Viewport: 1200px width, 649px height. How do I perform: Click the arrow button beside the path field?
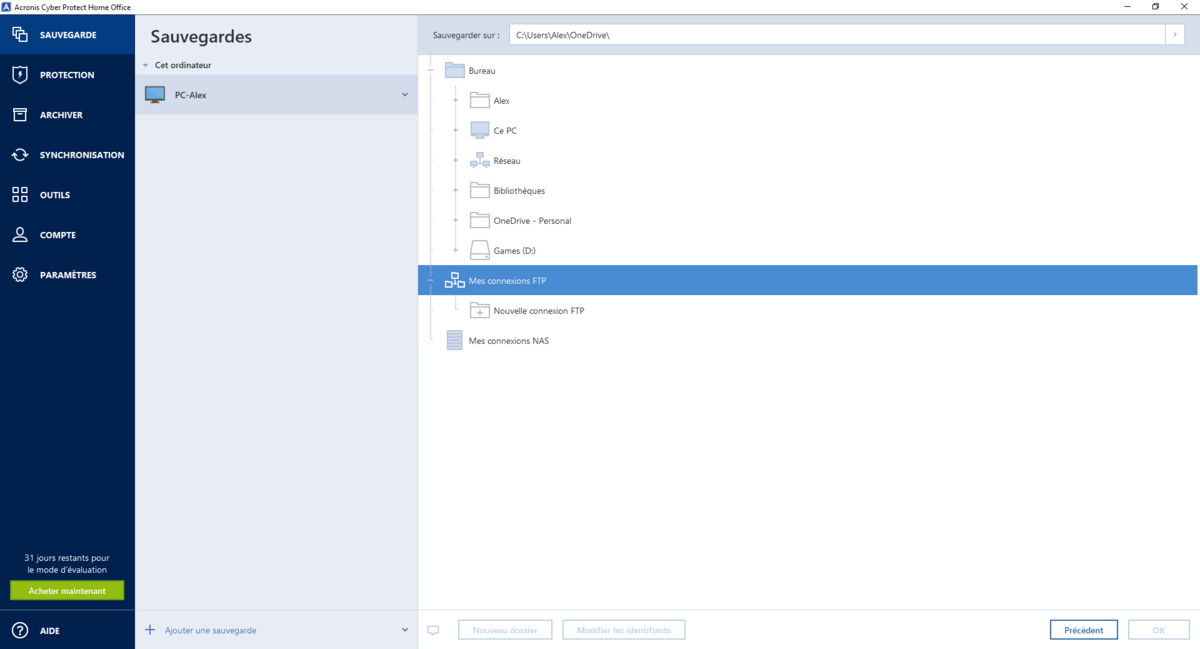tap(1175, 35)
